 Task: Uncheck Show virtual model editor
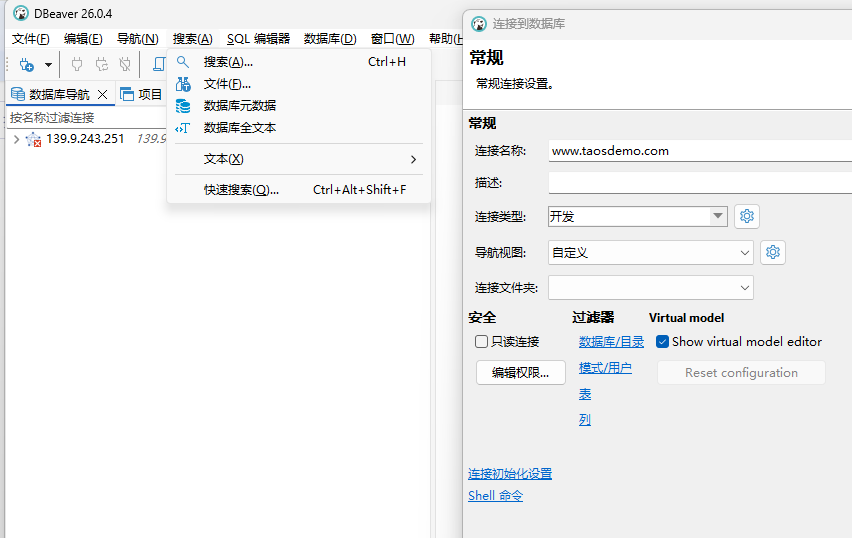(x=662, y=341)
